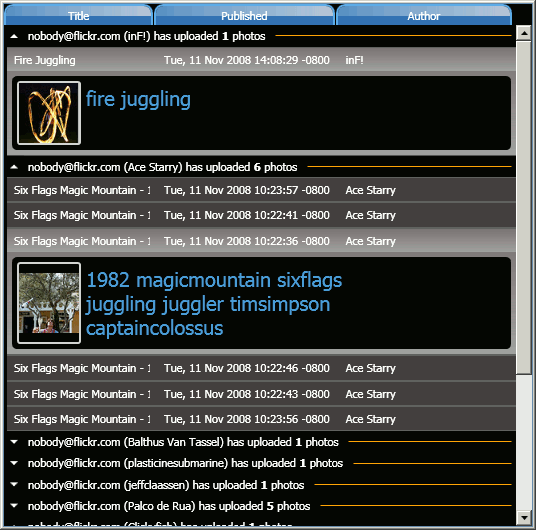Sort by the Title column header
The width and height of the screenshot is (536, 530).
(x=78, y=15)
